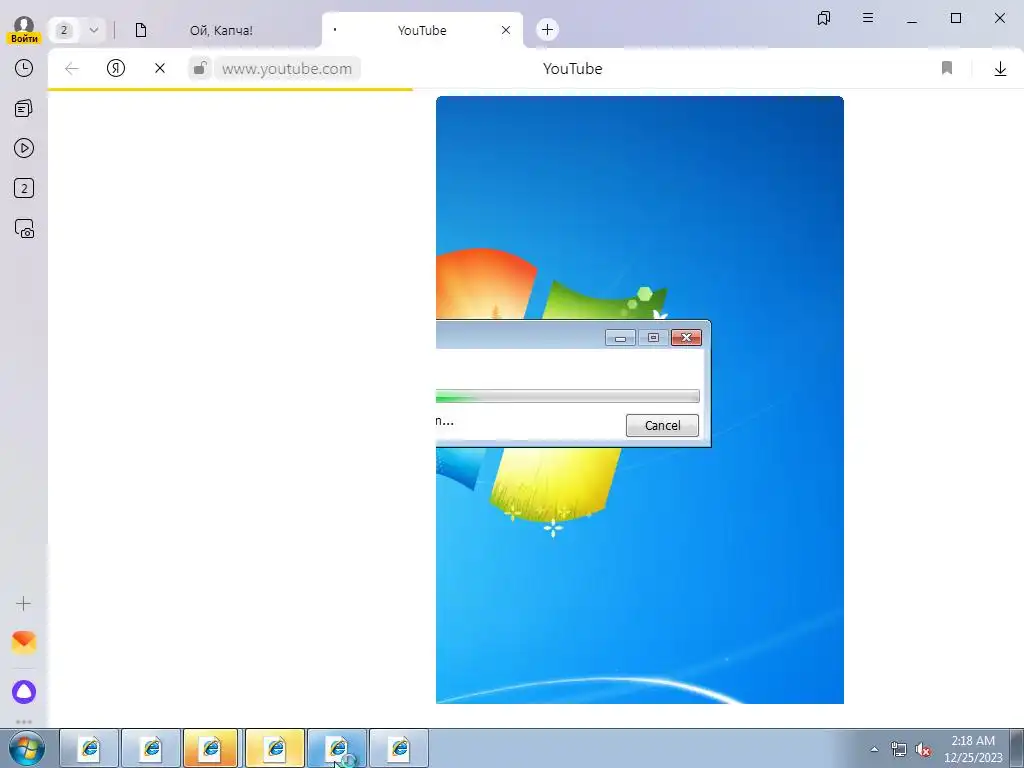Click the green progress bar in the dialog

[x=568, y=396]
